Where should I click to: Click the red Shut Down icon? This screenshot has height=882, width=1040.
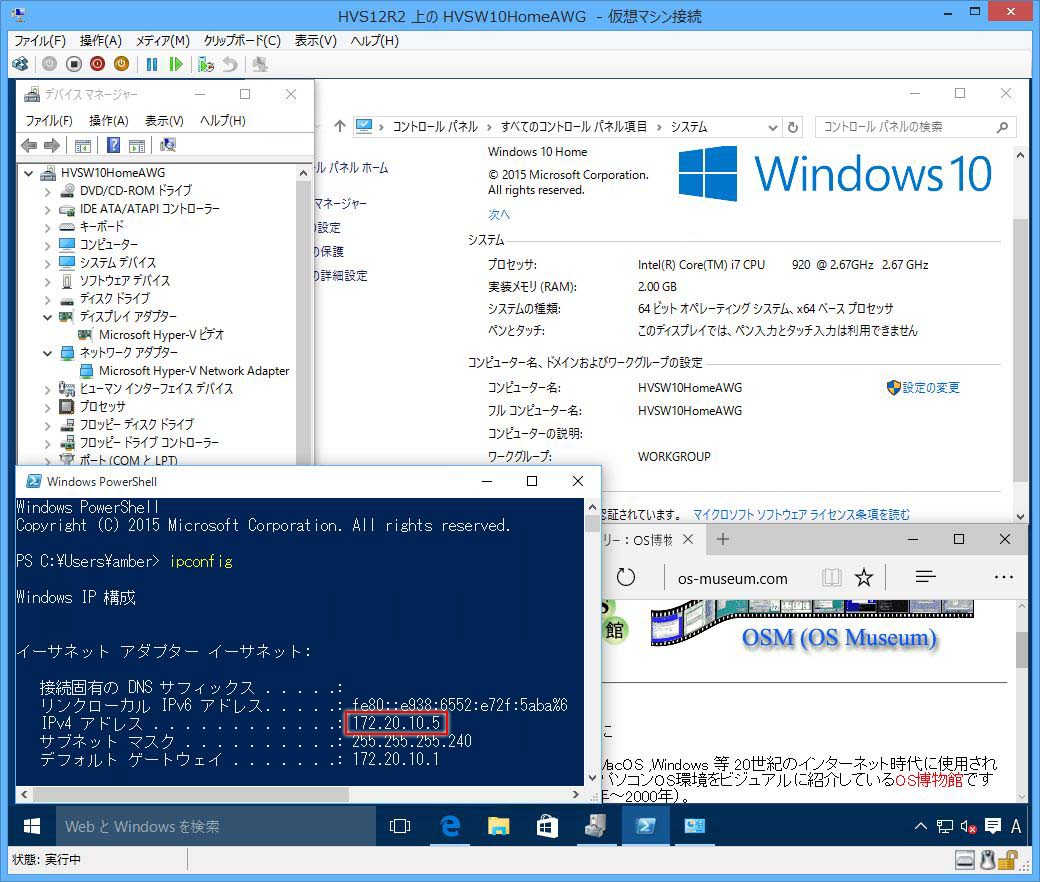point(98,64)
